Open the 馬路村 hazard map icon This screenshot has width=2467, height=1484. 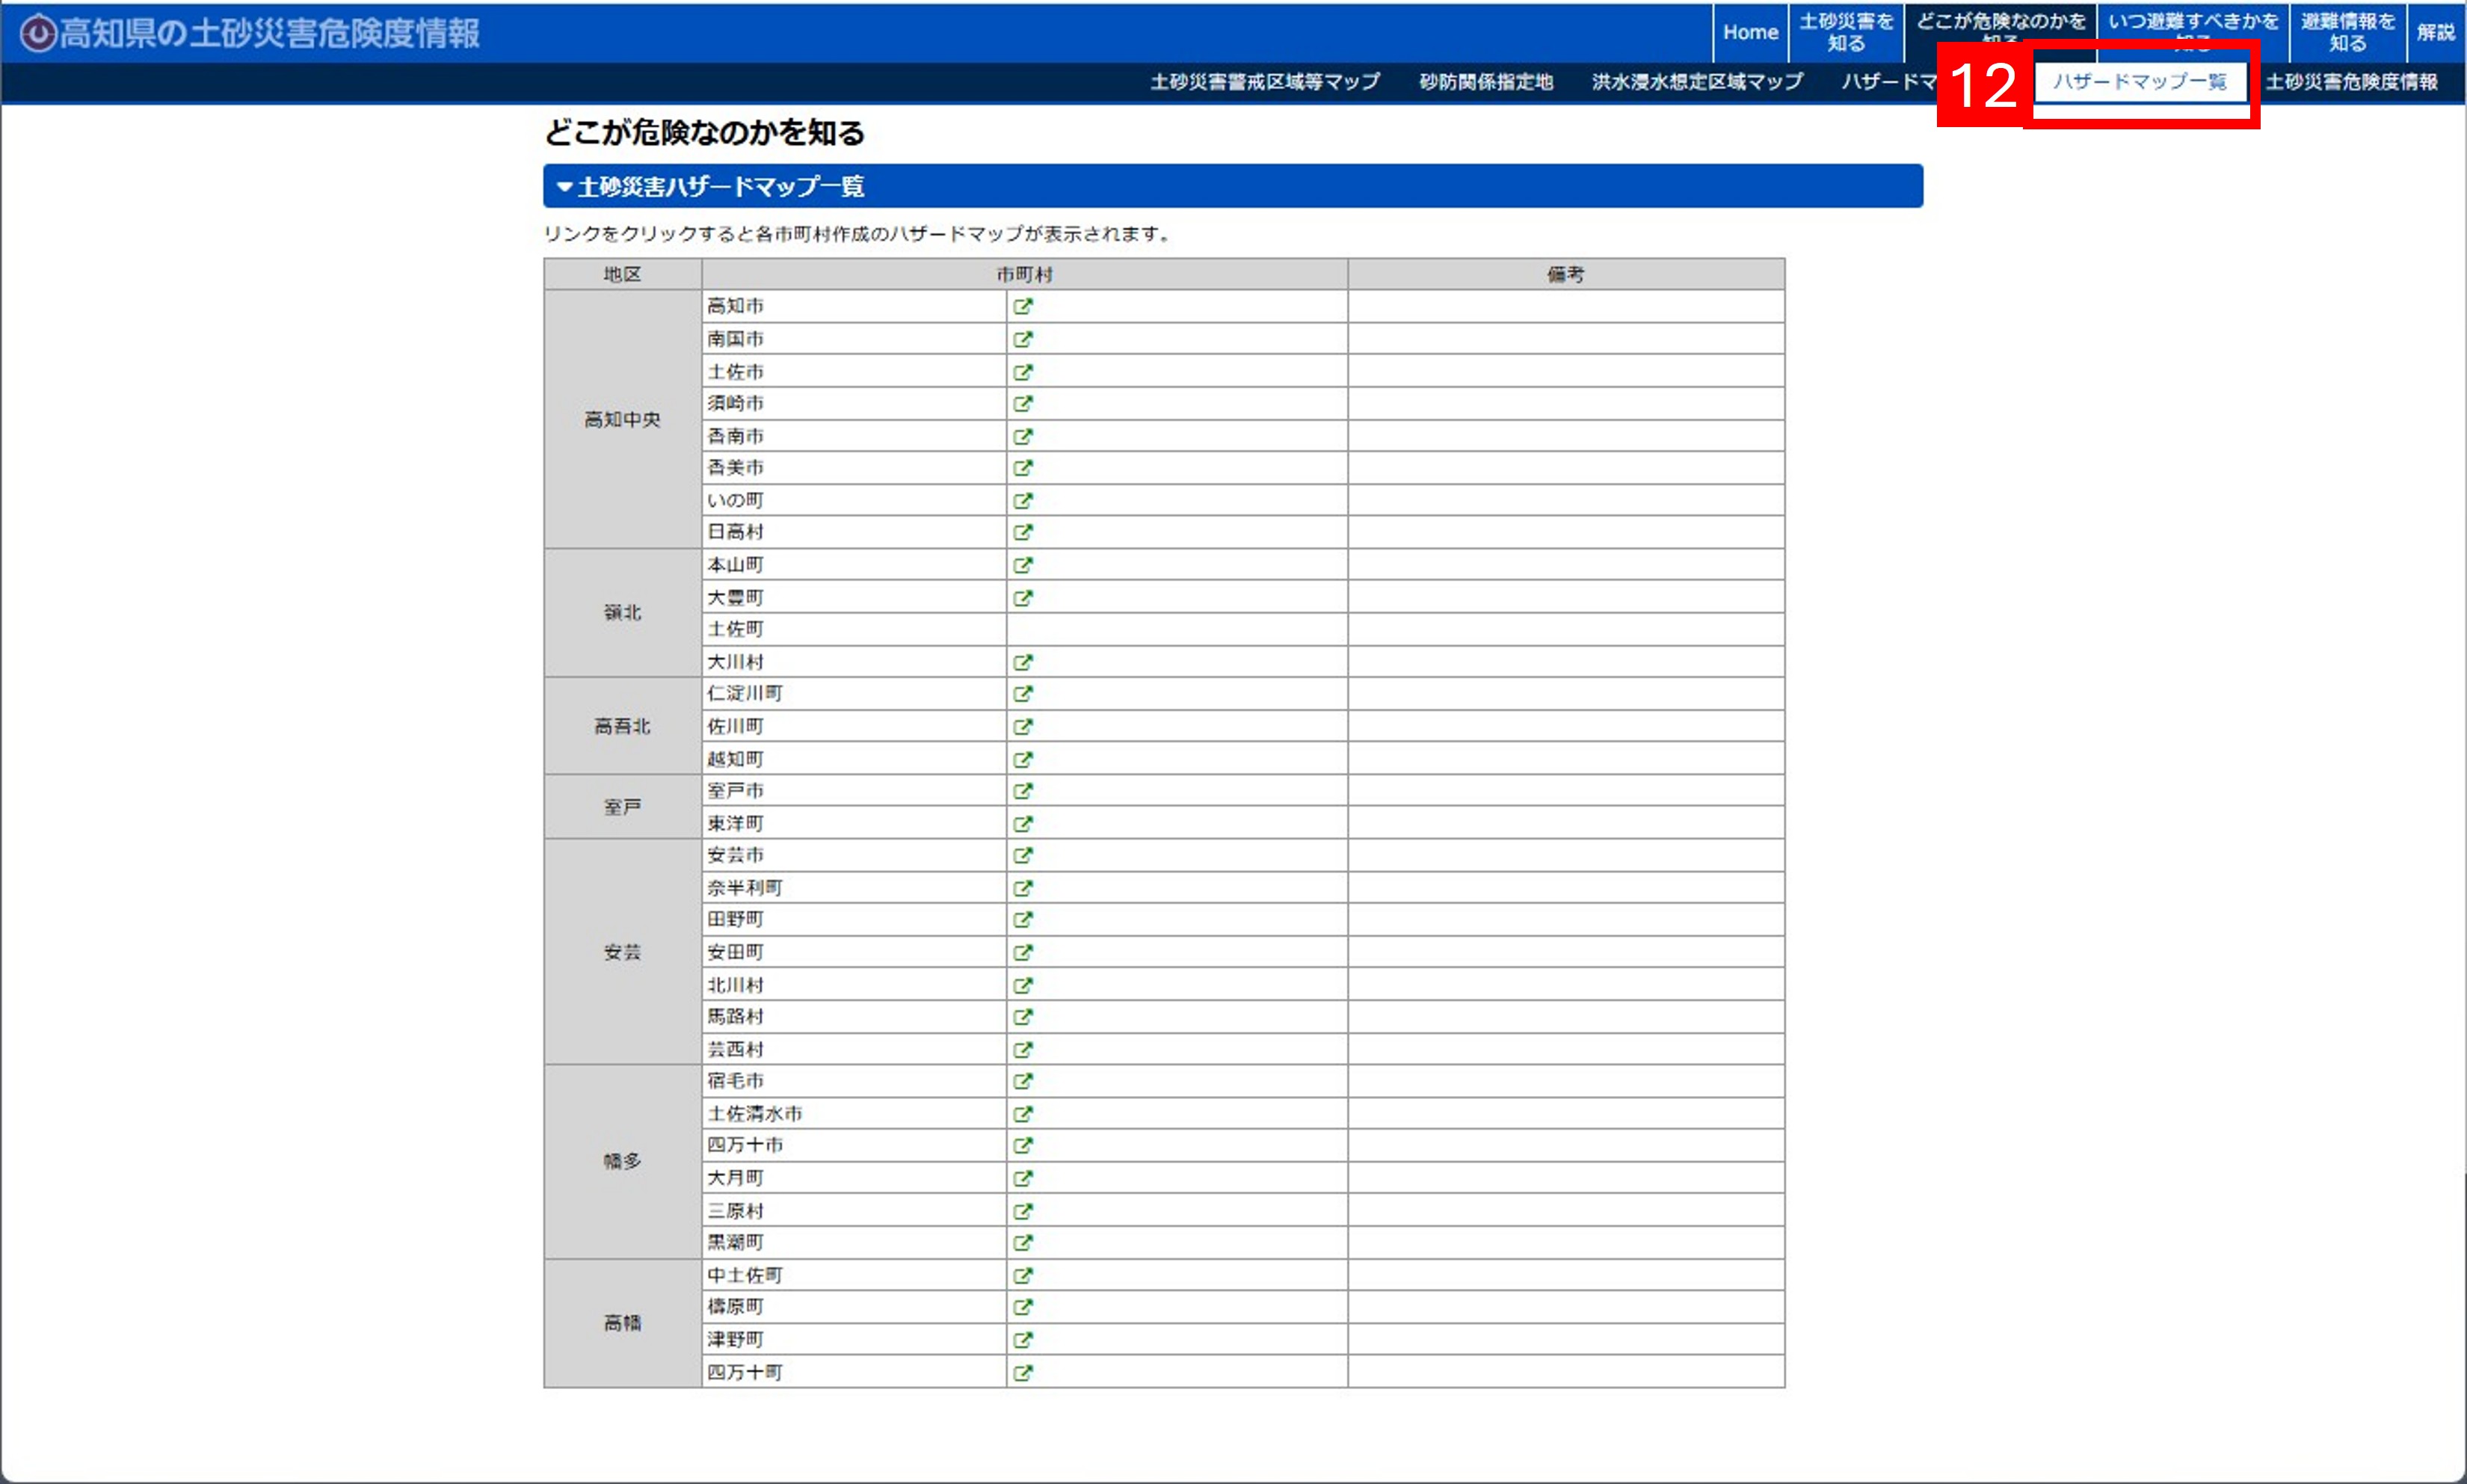click(x=1022, y=1017)
